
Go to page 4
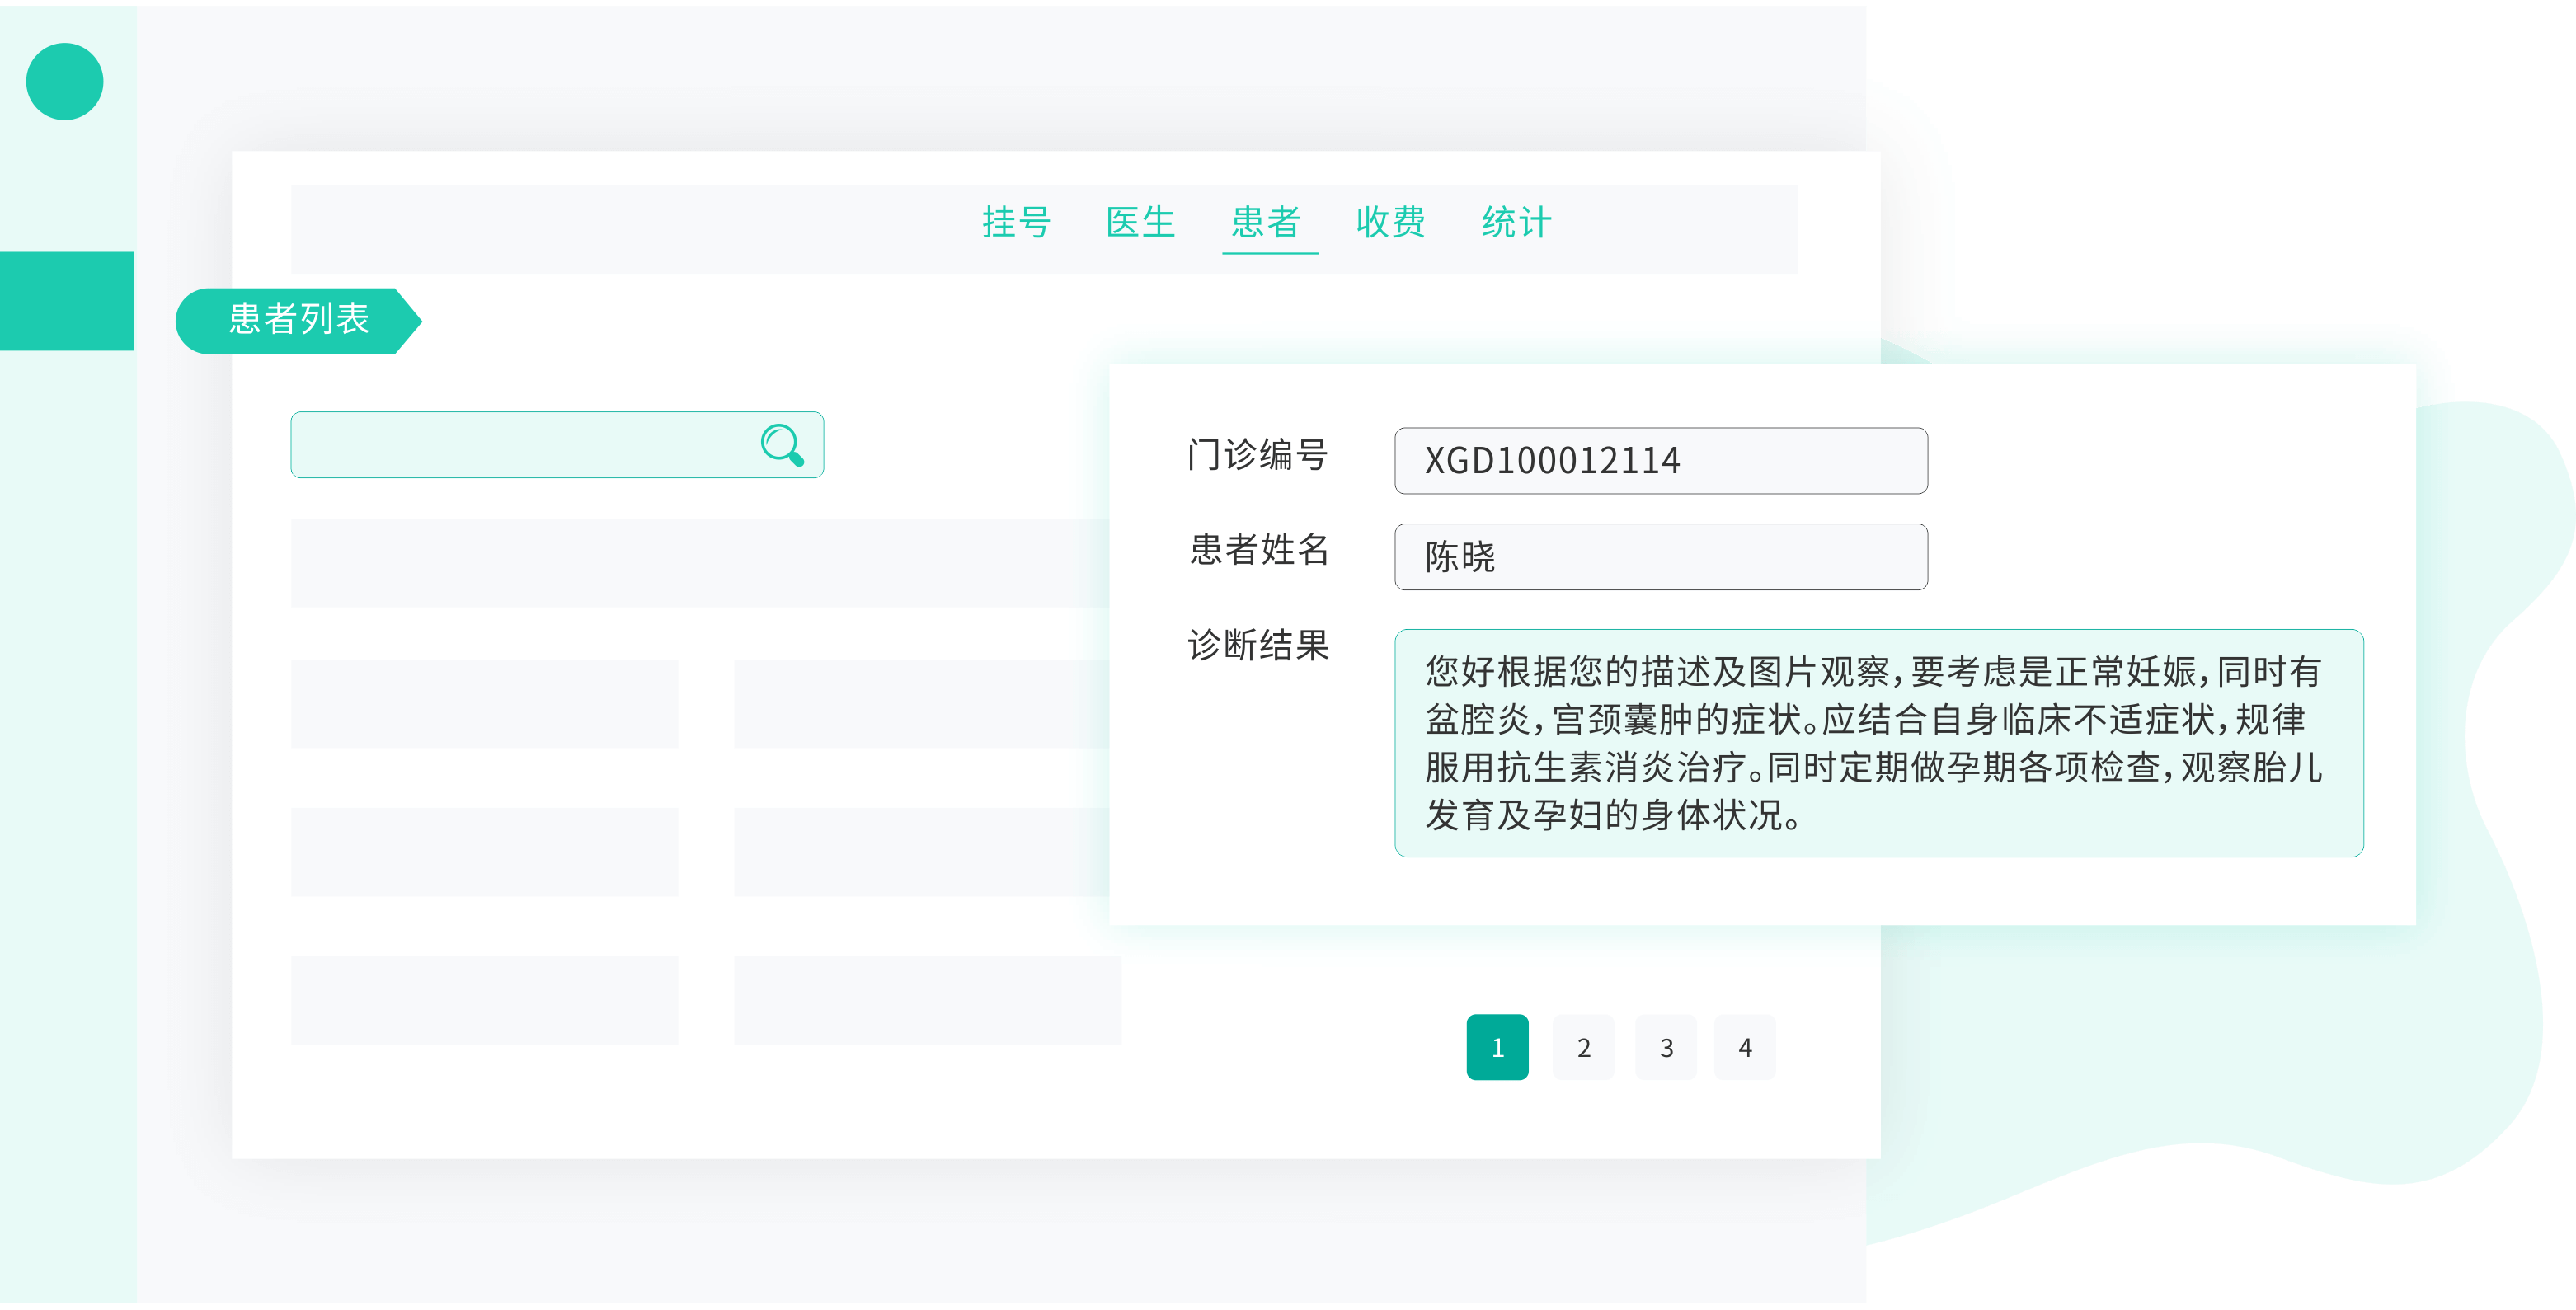pos(1745,1047)
